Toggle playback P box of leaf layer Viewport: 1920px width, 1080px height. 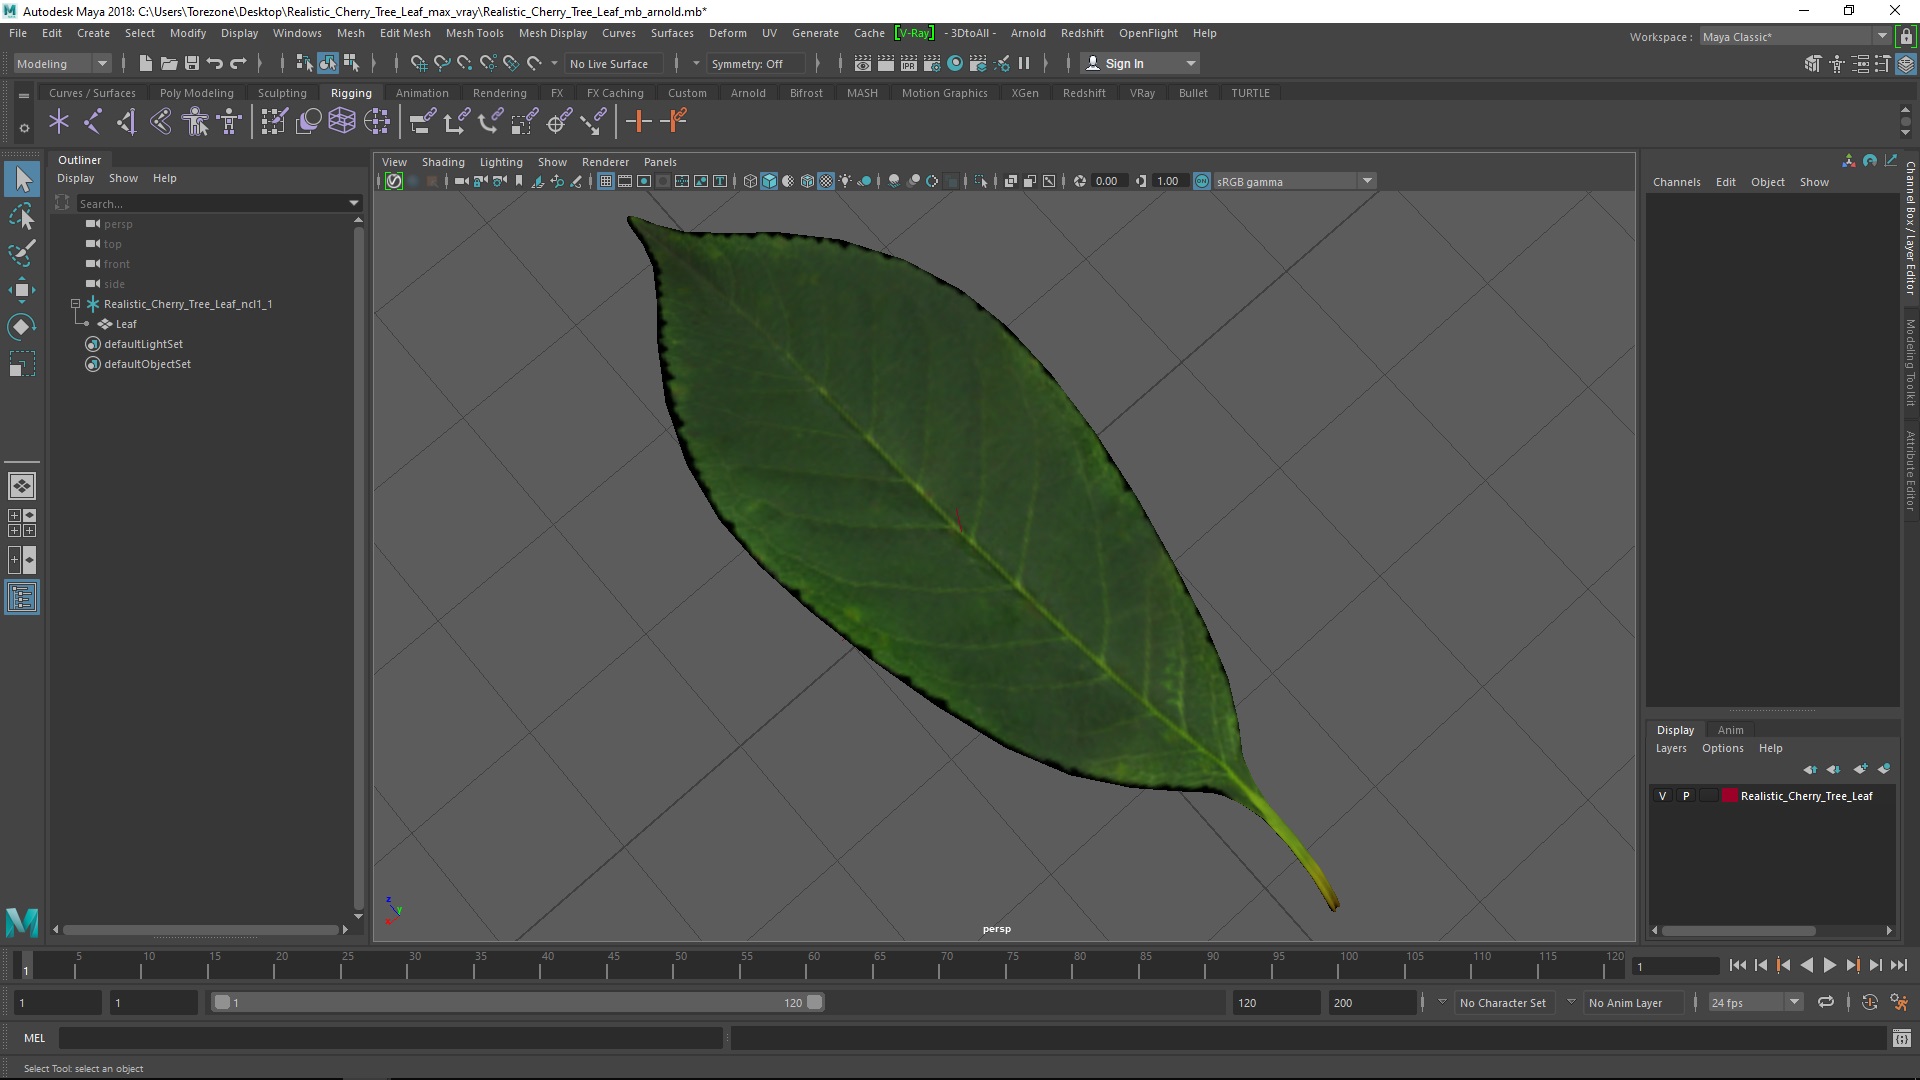pyautogui.click(x=1686, y=796)
